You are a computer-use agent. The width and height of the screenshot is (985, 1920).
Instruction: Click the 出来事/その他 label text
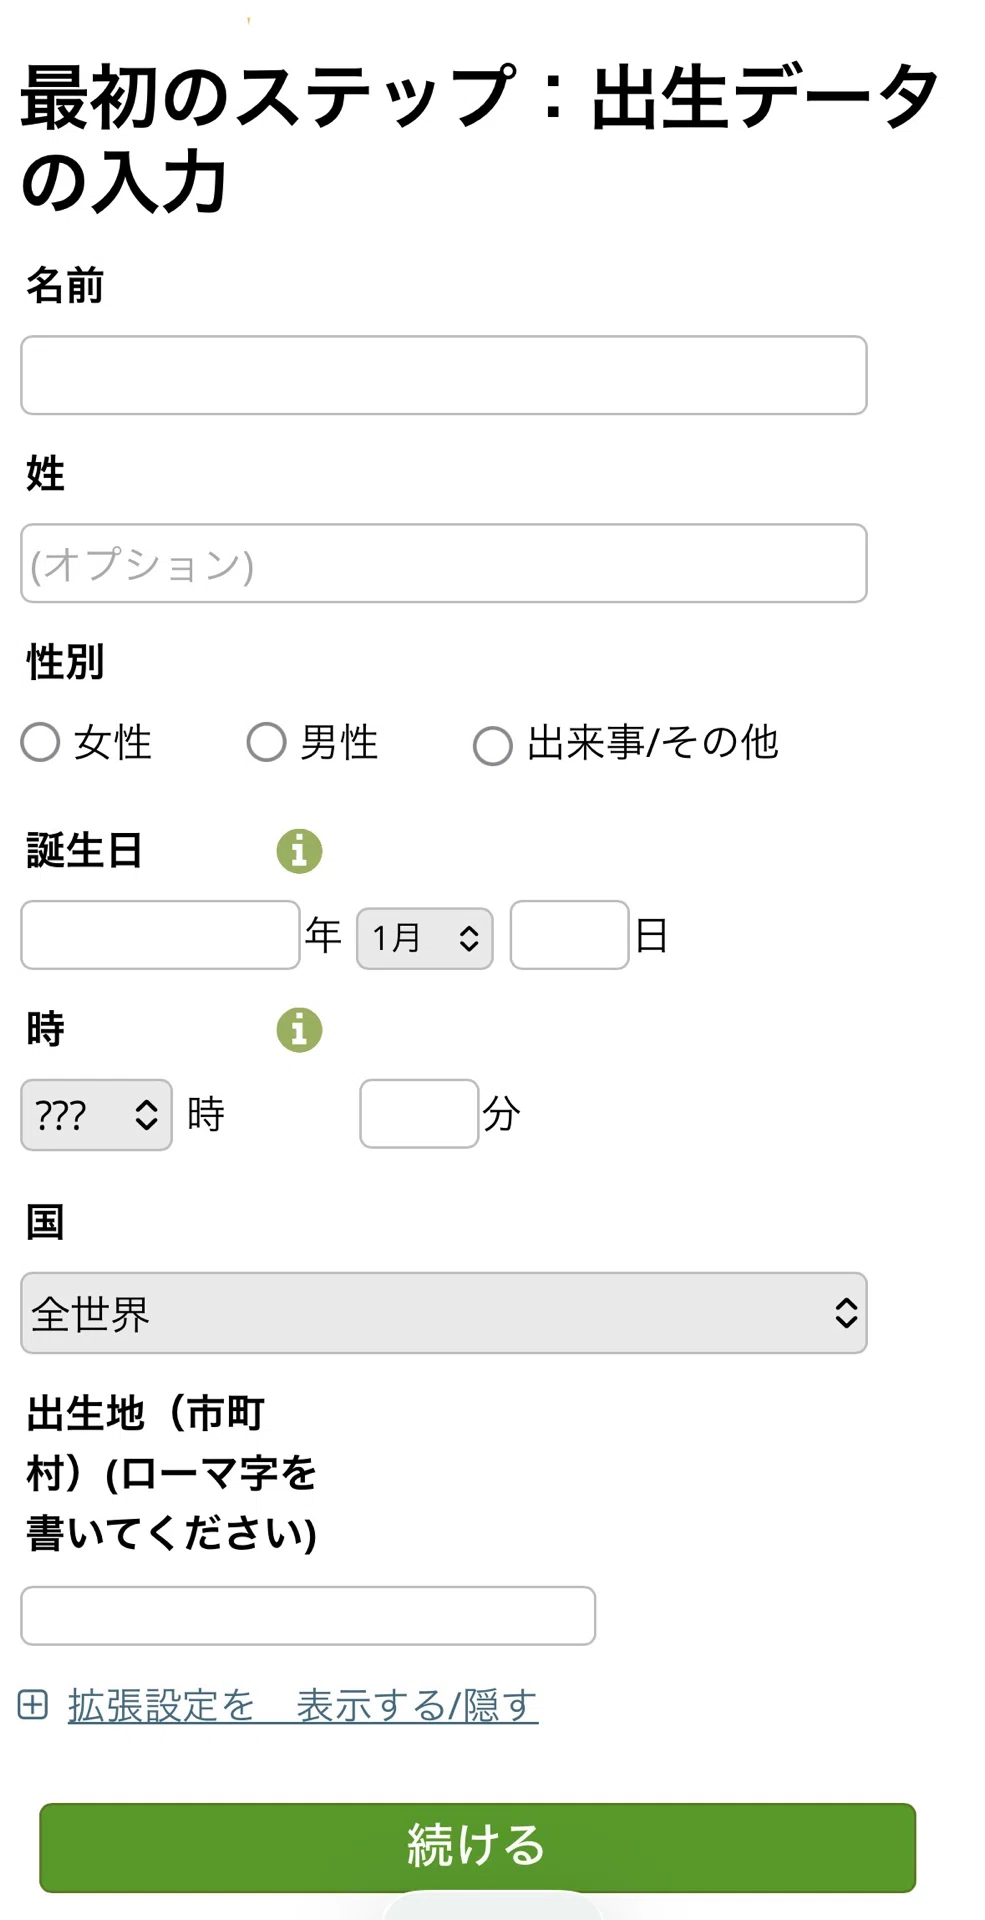coord(653,742)
